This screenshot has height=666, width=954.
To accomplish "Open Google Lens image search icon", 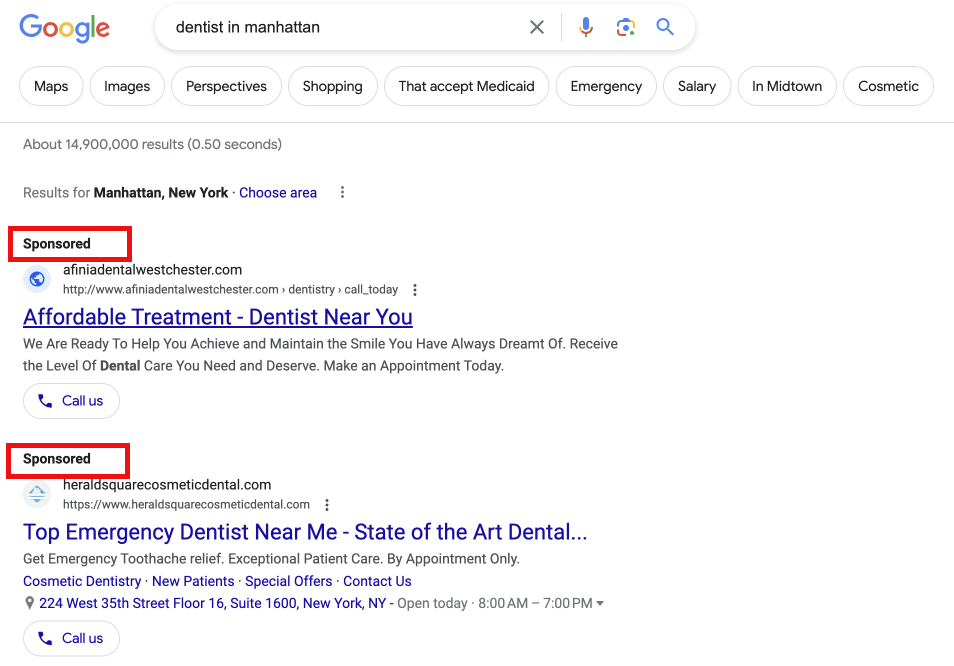I will tap(625, 27).
